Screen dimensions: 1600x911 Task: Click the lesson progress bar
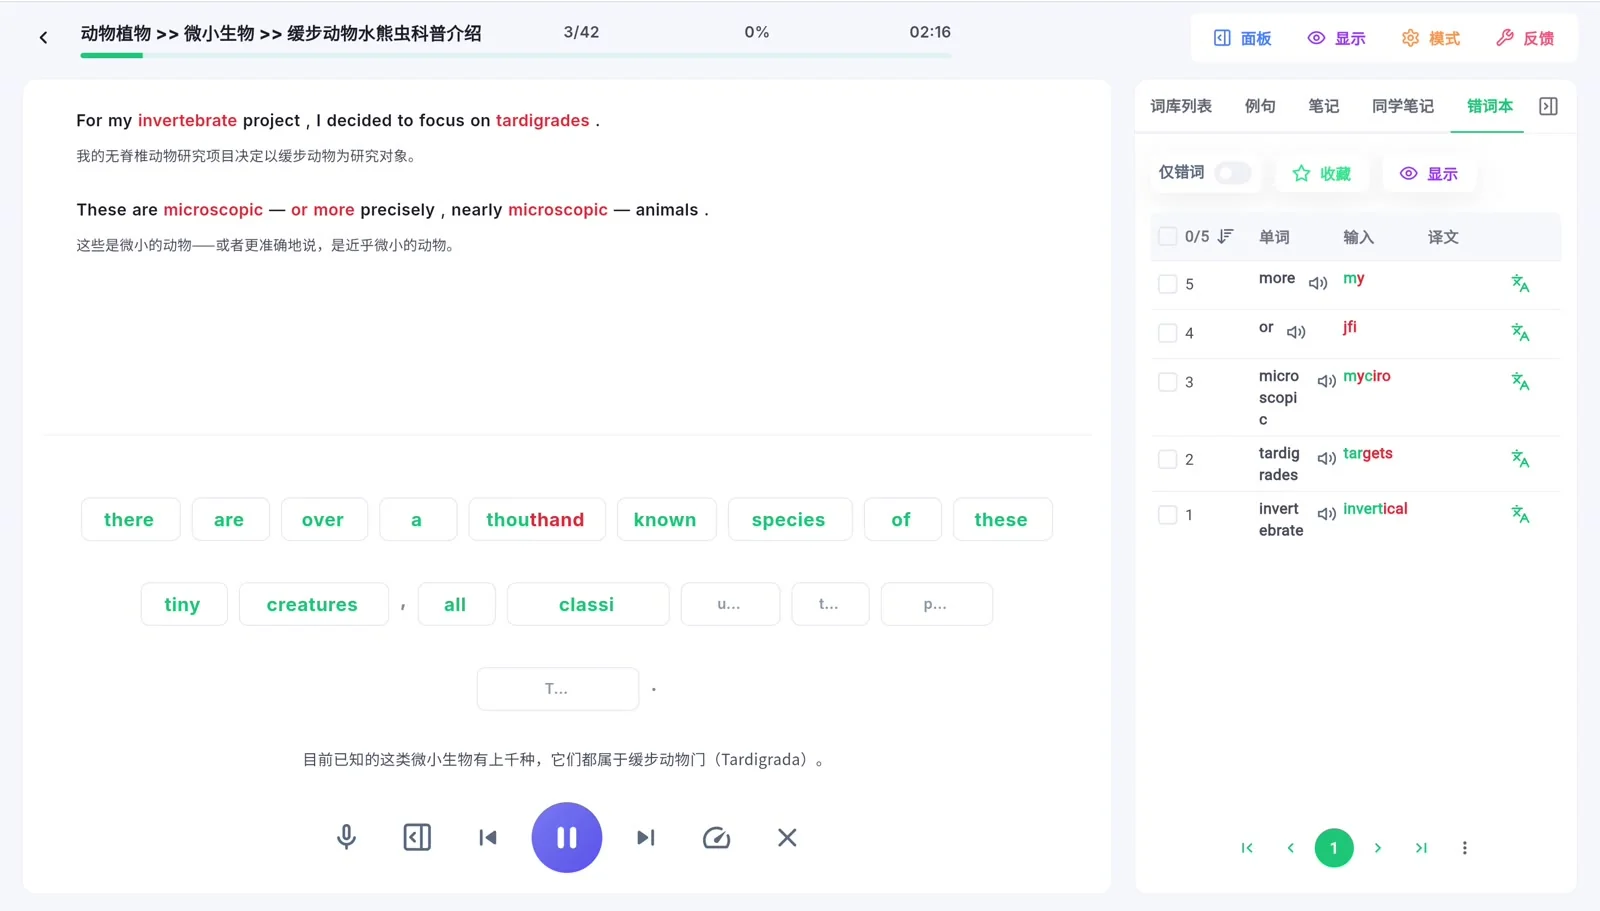point(516,55)
